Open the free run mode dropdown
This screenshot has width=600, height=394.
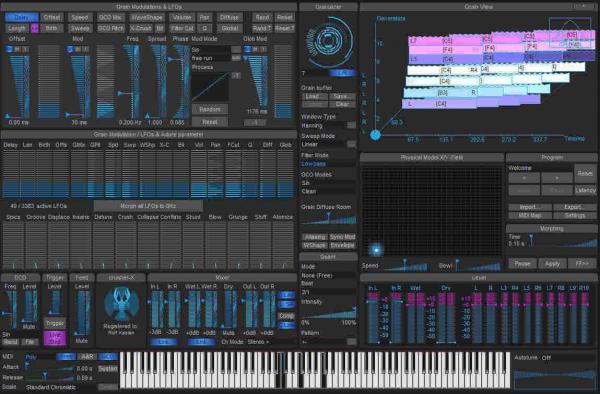coord(216,58)
